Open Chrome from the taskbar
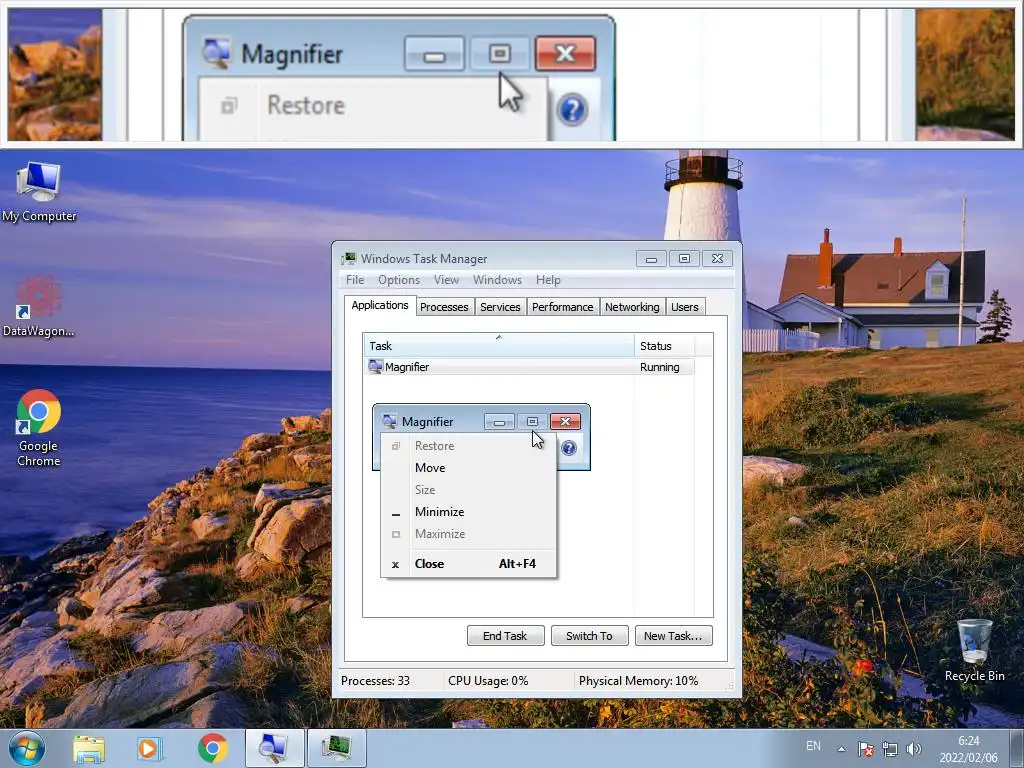 [x=213, y=748]
